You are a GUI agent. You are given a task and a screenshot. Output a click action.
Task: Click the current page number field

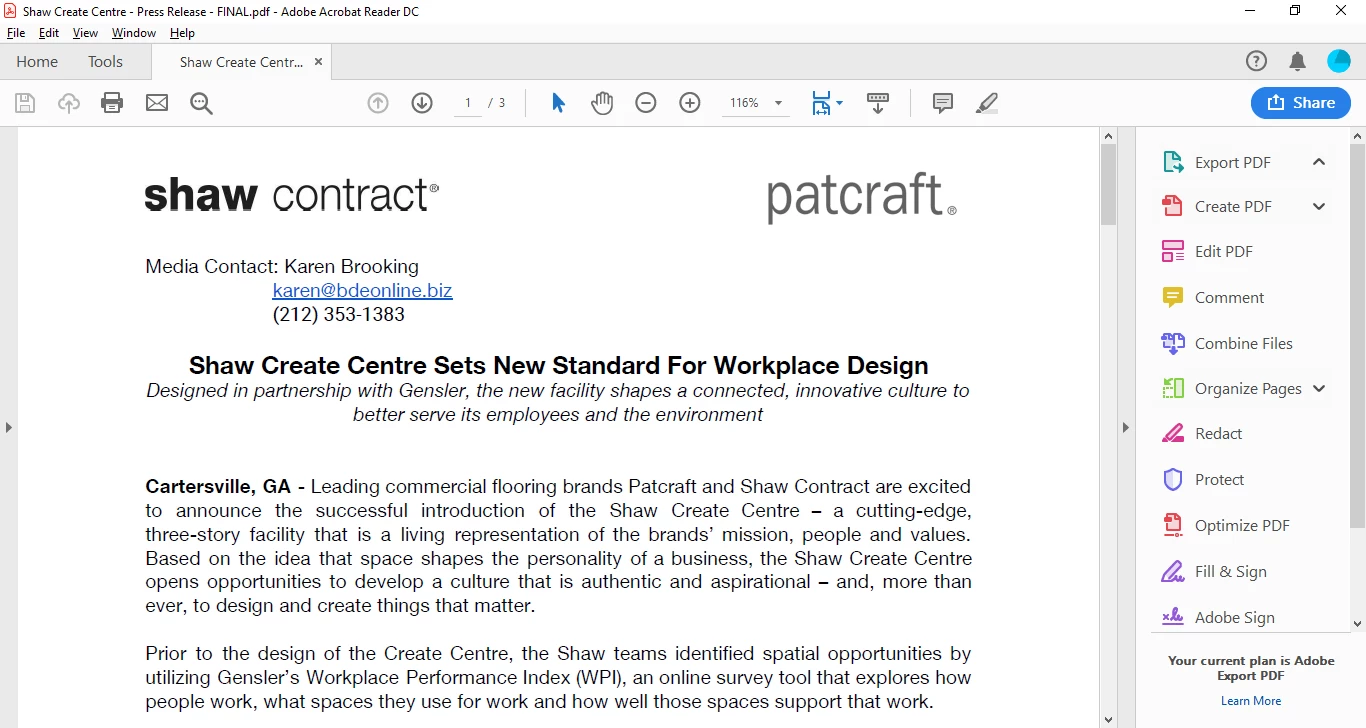coord(467,103)
